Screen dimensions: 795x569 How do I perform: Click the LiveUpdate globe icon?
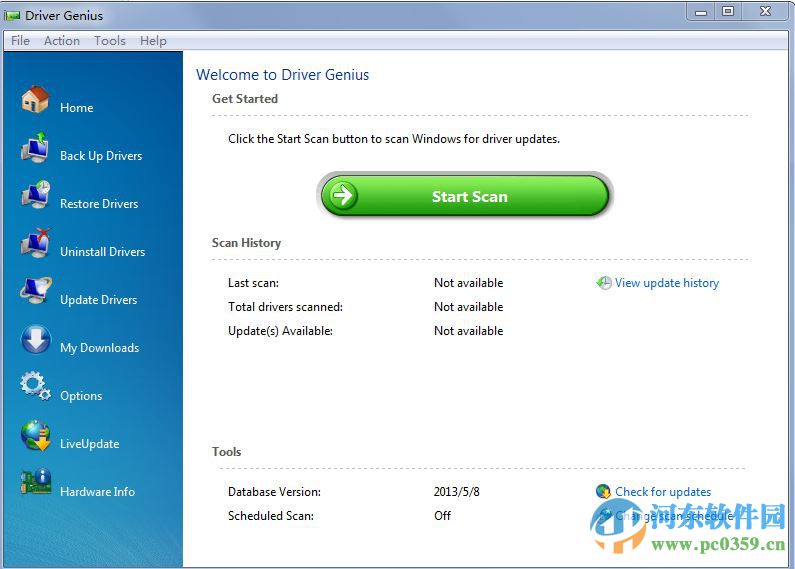click(x=35, y=435)
